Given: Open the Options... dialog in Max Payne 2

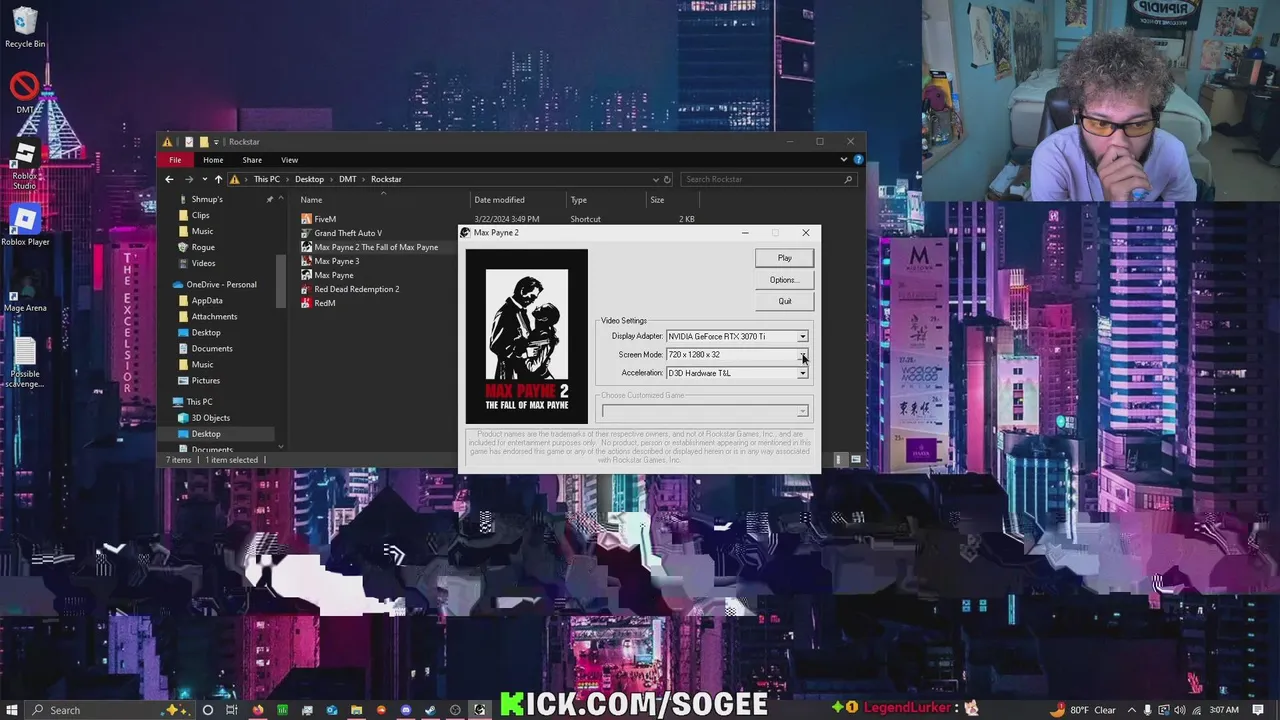Looking at the screenshot, I should pos(784,280).
